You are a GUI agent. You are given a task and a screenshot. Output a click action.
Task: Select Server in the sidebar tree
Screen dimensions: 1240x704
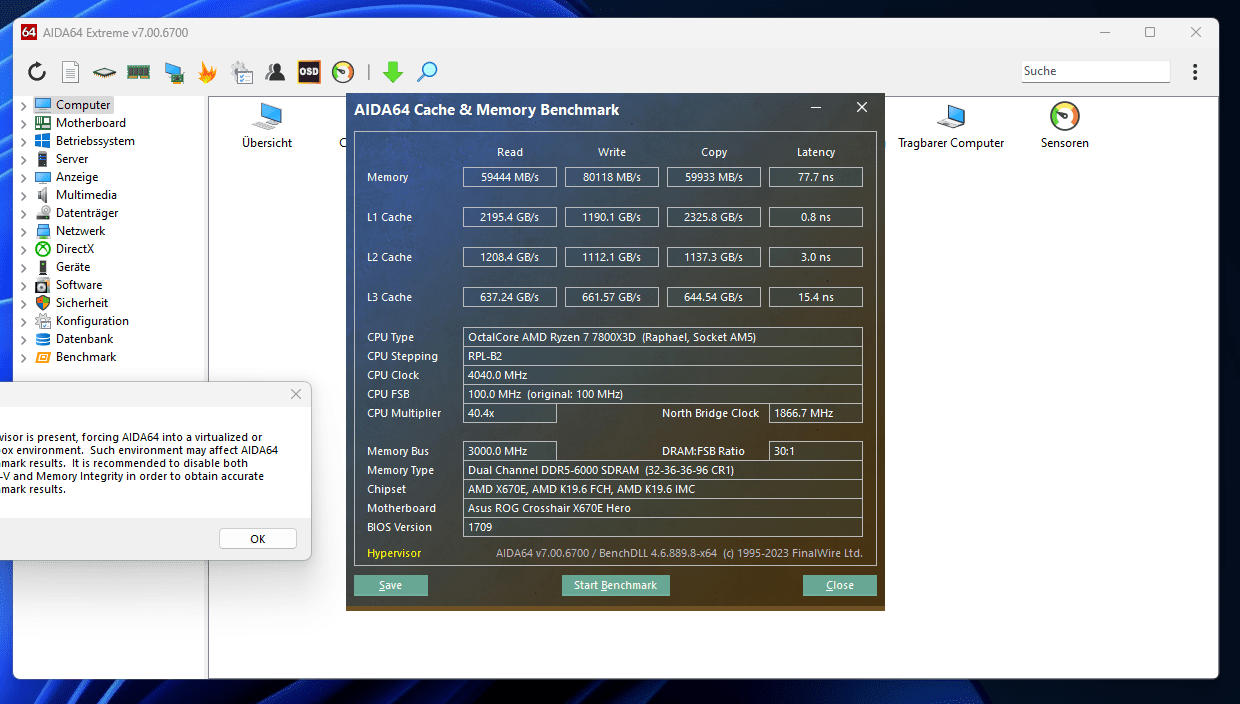coord(72,159)
